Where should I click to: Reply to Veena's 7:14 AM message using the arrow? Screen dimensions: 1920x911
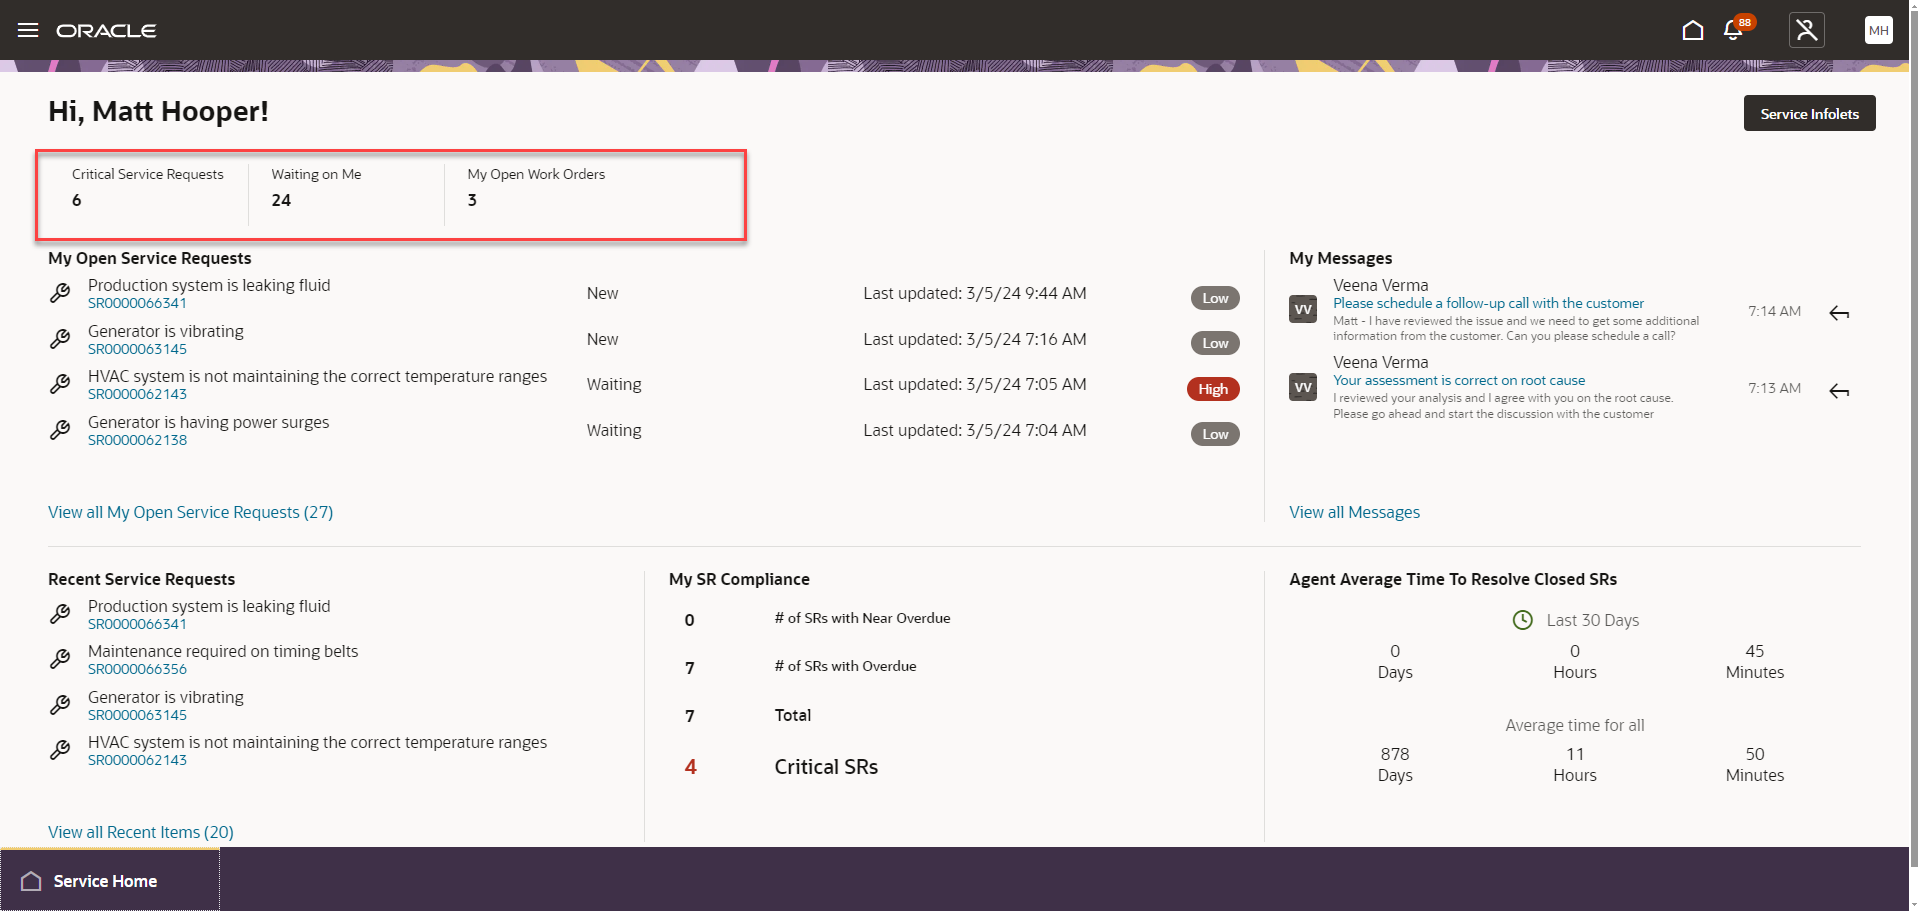1840,313
